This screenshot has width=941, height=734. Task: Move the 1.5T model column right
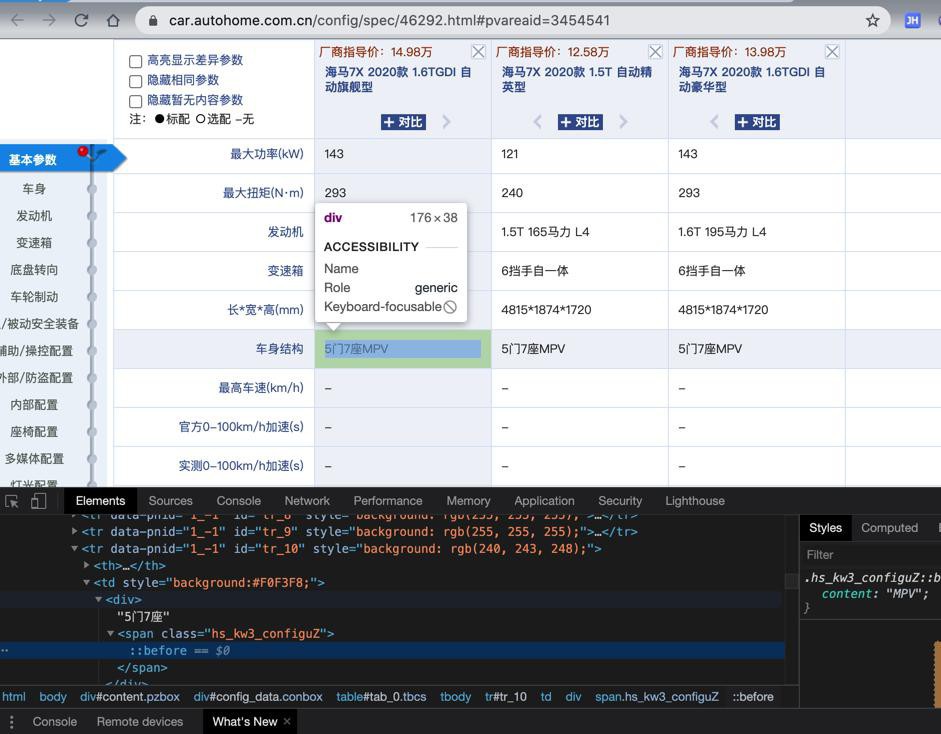pos(623,122)
